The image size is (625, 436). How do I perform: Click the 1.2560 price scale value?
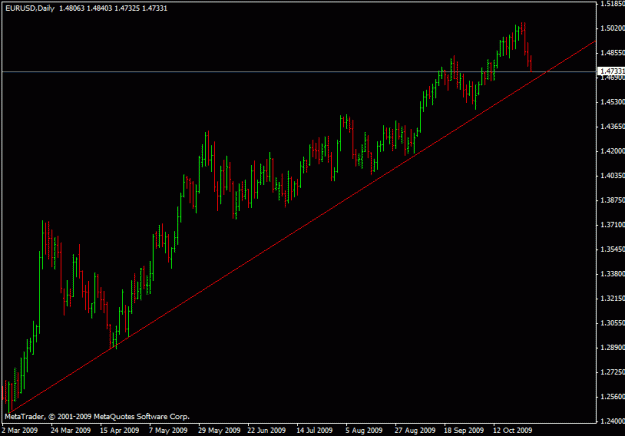pyautogui.click(x=612, y=397)
